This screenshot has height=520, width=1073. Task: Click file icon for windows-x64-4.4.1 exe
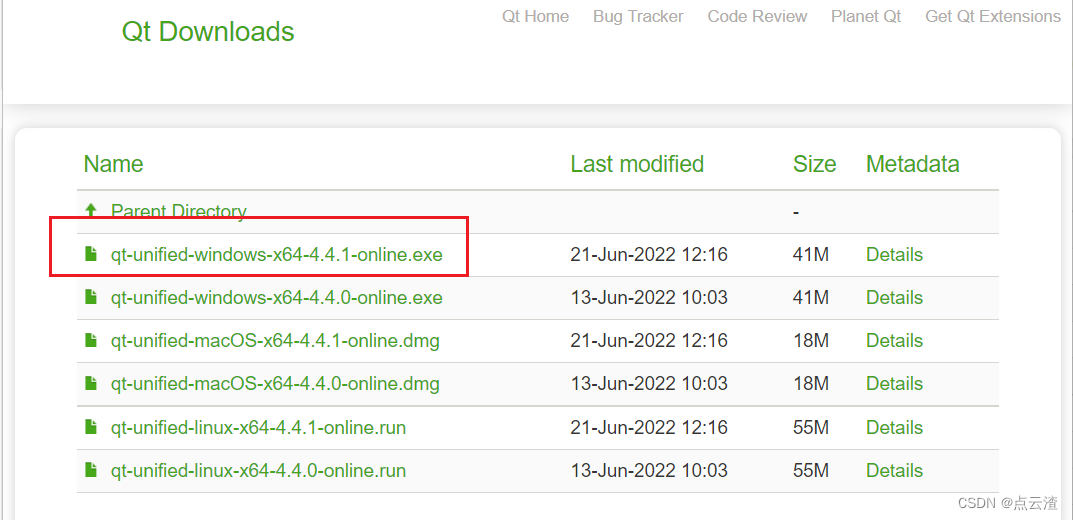point(90,254)
